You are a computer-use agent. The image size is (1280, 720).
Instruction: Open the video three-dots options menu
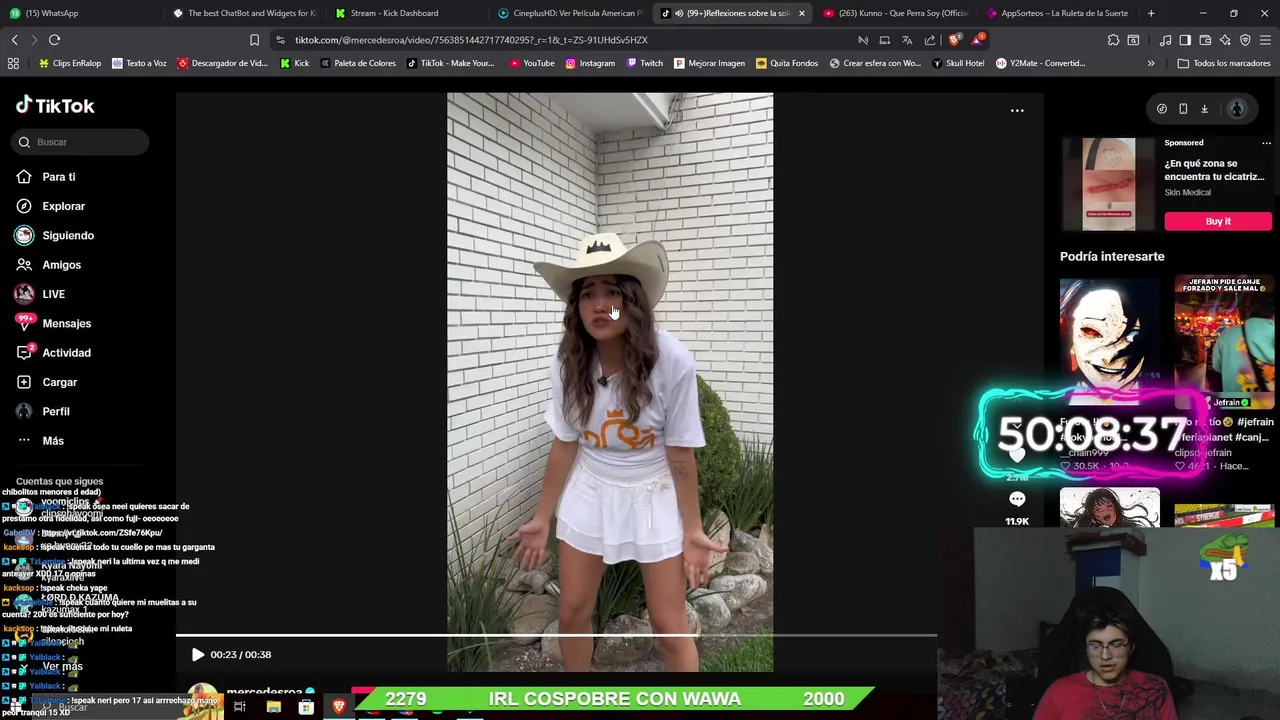1017,110
